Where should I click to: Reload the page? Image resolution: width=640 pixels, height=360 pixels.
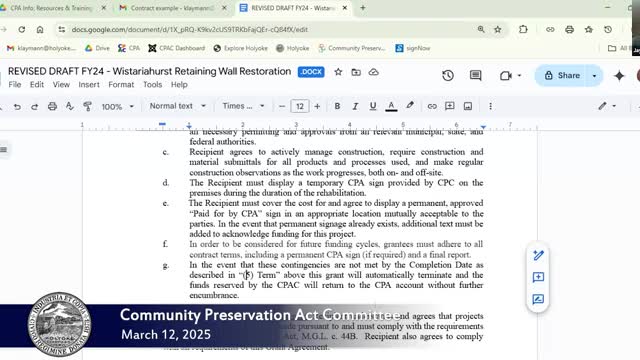tap(22, 29)
